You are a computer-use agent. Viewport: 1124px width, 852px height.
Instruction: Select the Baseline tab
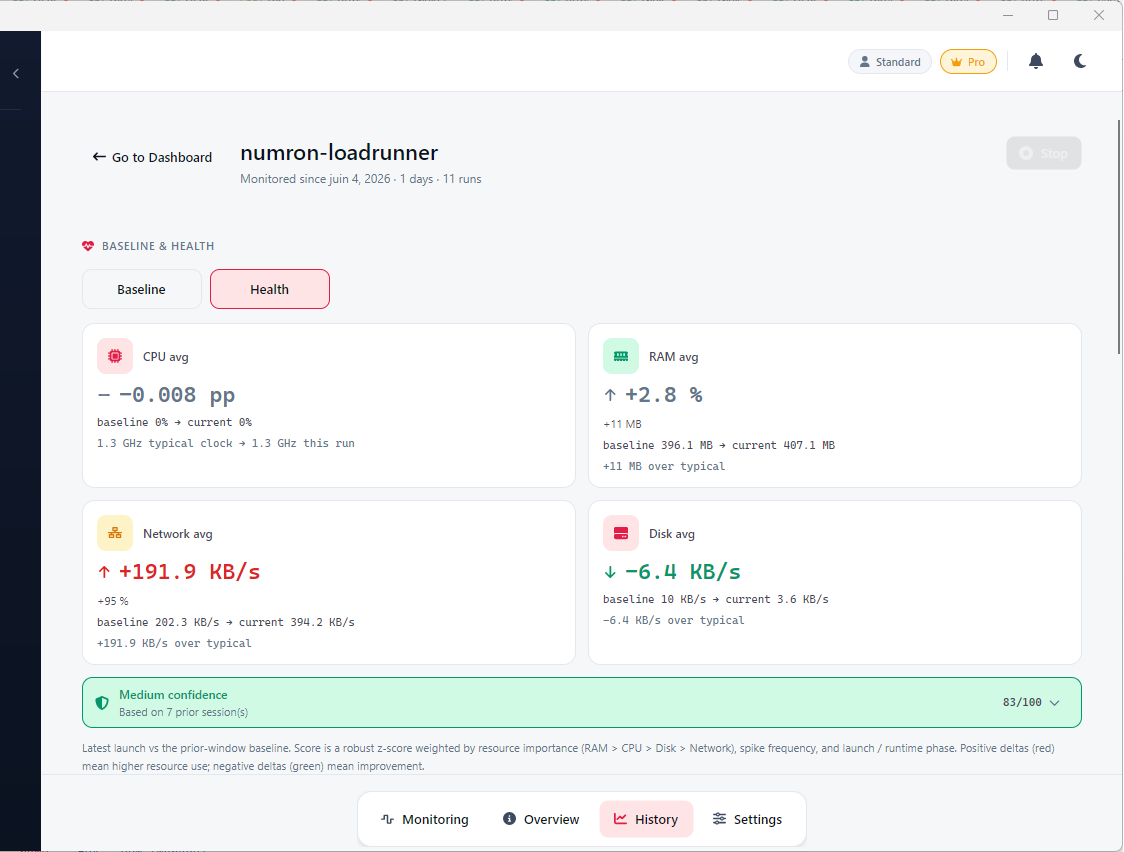tap(142, 289)
